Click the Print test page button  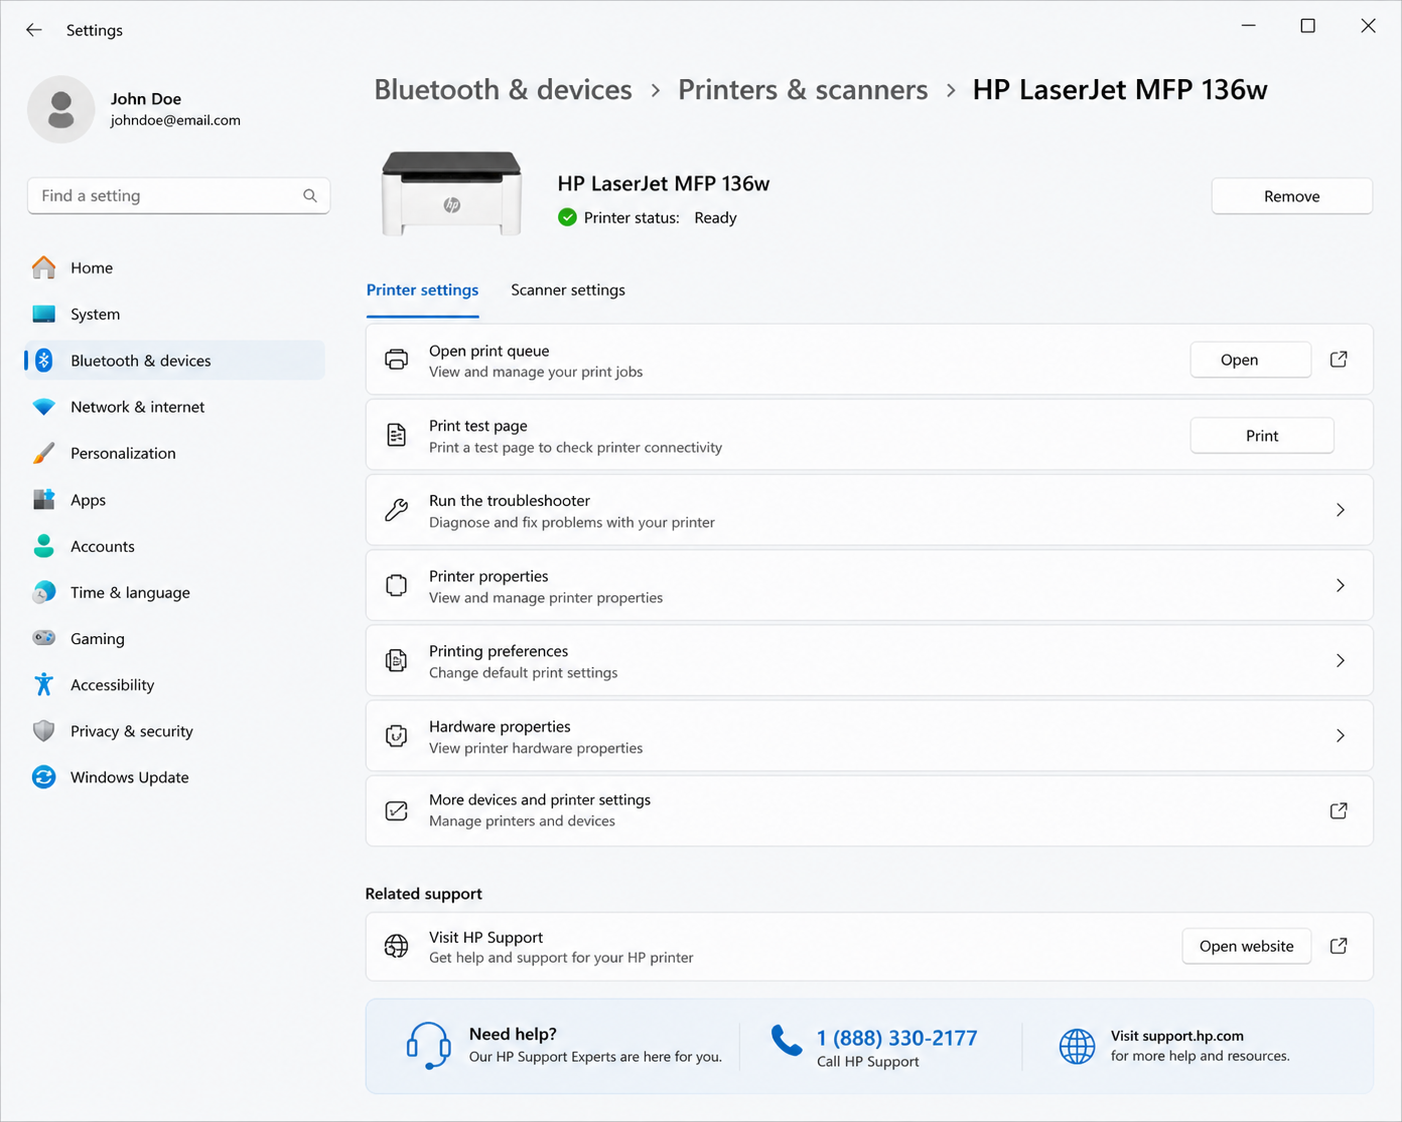click(x=1262, y=435)
